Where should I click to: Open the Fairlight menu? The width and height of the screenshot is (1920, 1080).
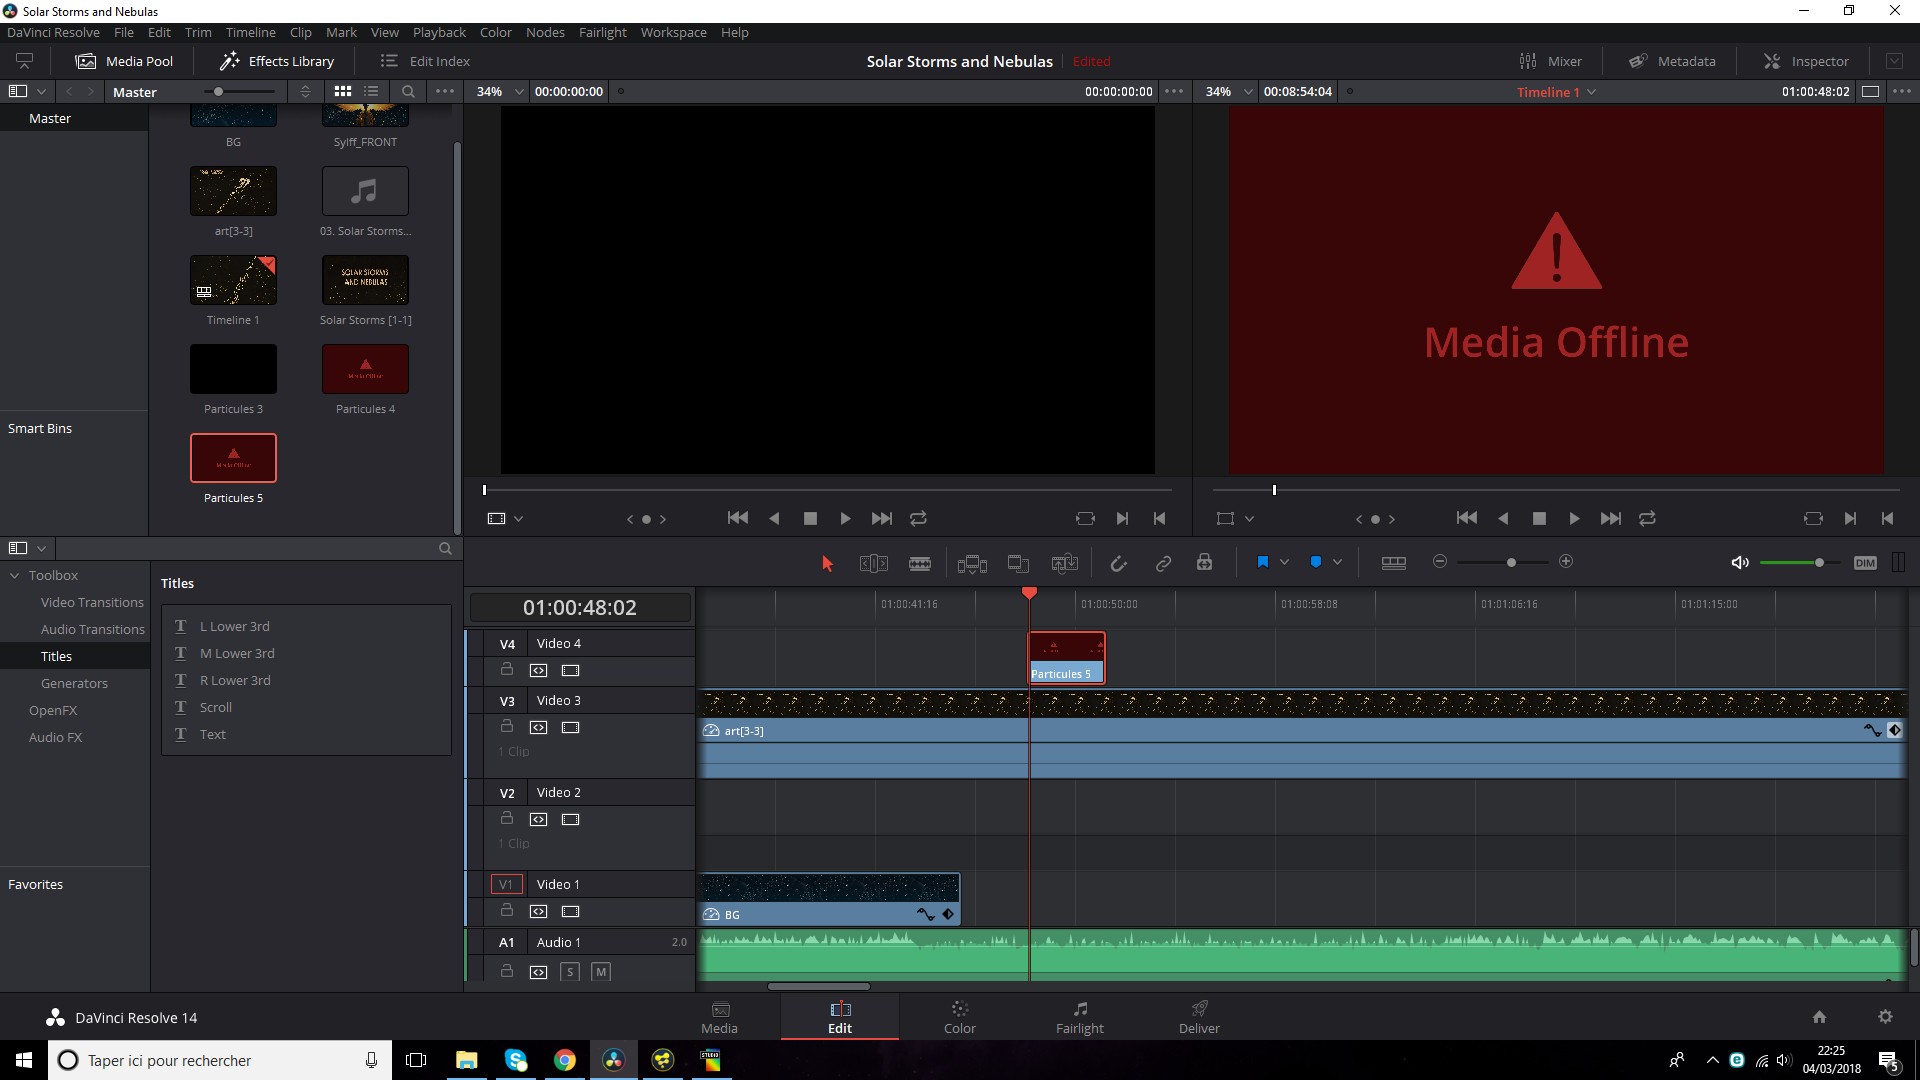(x=602, y=32)
